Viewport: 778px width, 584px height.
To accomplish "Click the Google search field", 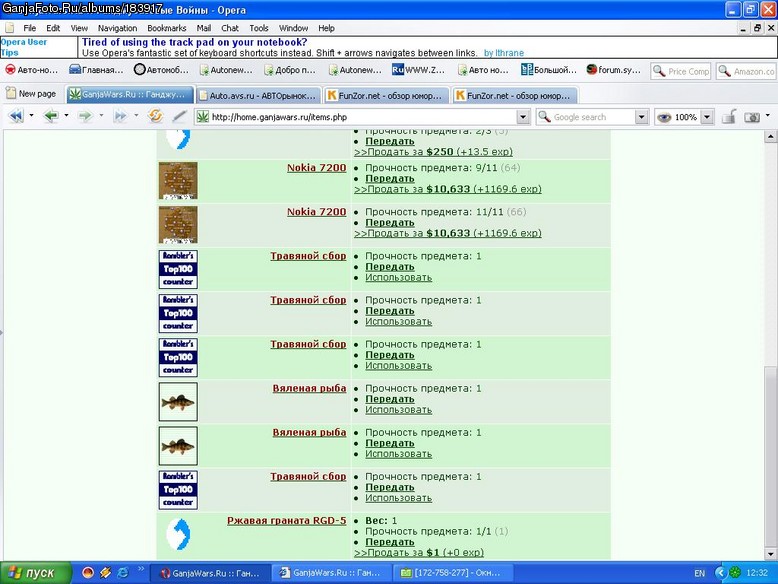I will click(593, 117).
